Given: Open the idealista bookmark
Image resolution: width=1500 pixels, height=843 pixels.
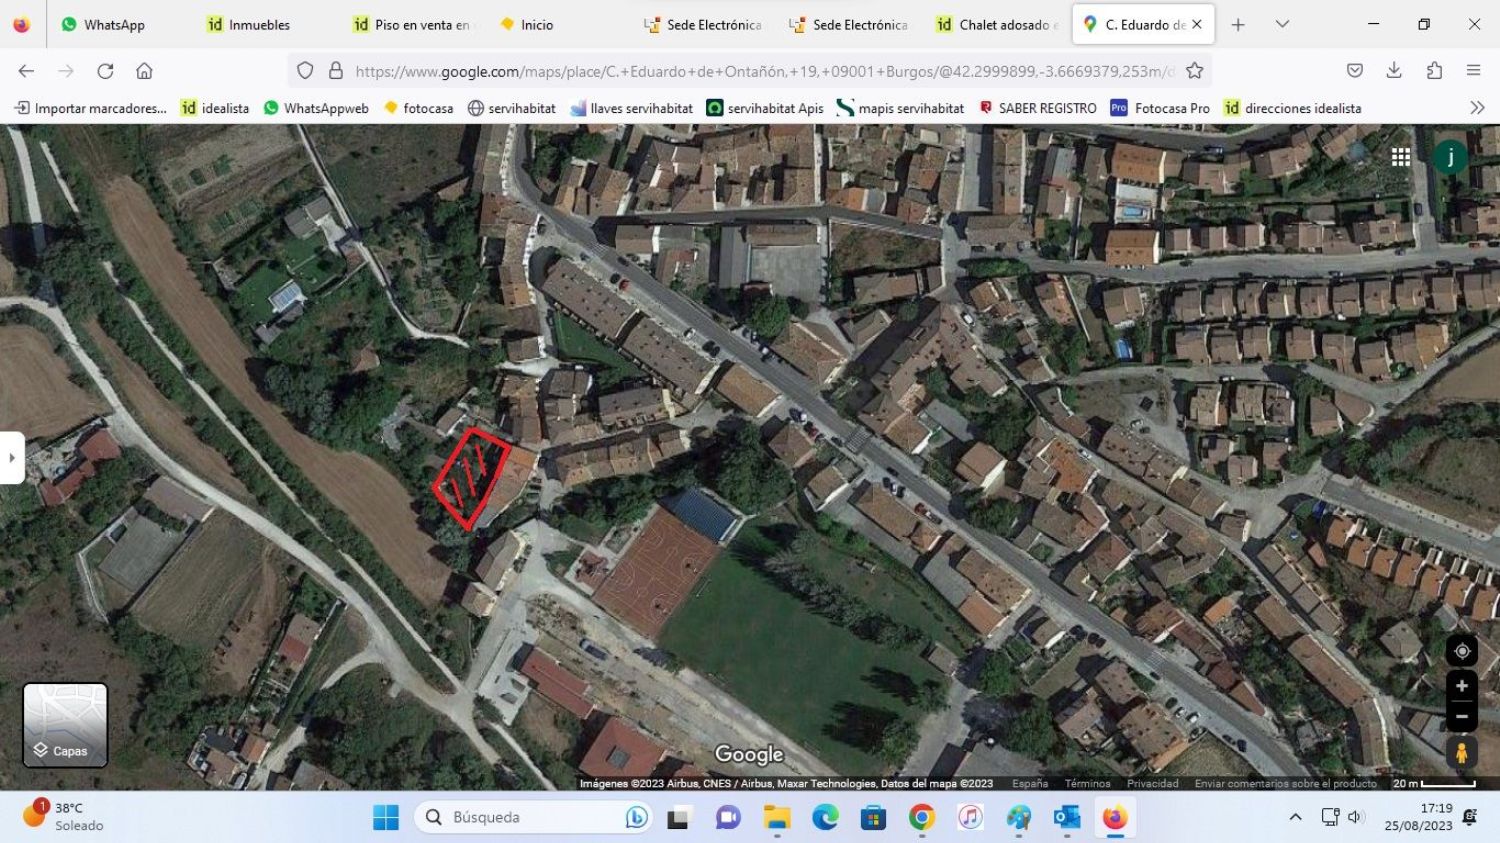Looking at the screenshot, I should pyautogui.click(x=215, y=108).
